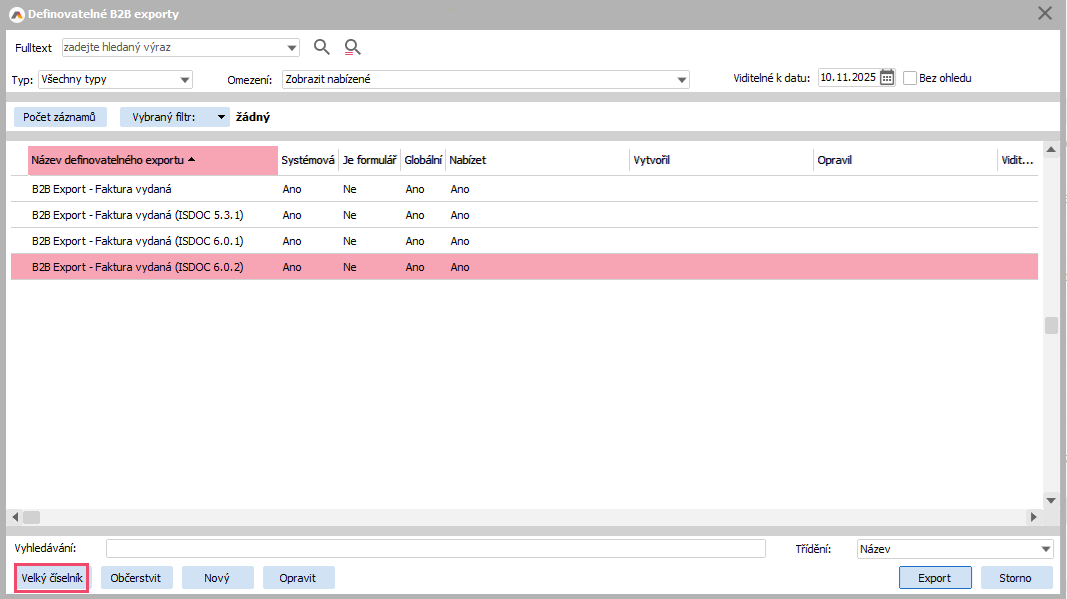Click the fulltext search magnifier icon
Image resolution: width=1067 pixels, height=599 pixels.
coord(322,47)
